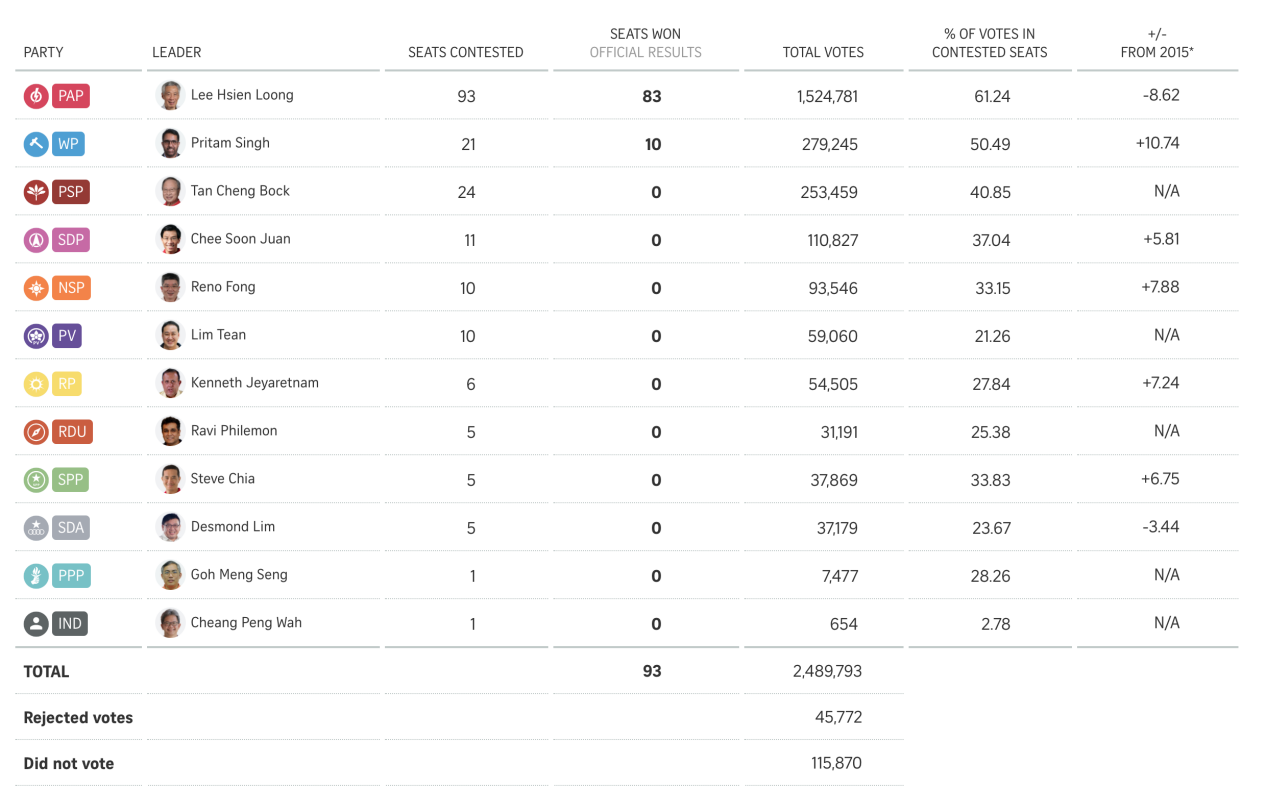Image resolution: width=1266 pixels, height=789 pixels.
Task: Select the Tan Cheng Bock leader name
Action: 240,191
